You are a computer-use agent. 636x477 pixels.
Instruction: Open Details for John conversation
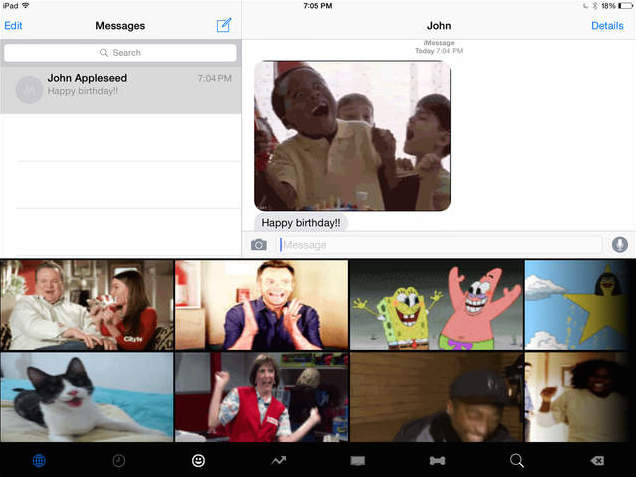tap(607, 26)
